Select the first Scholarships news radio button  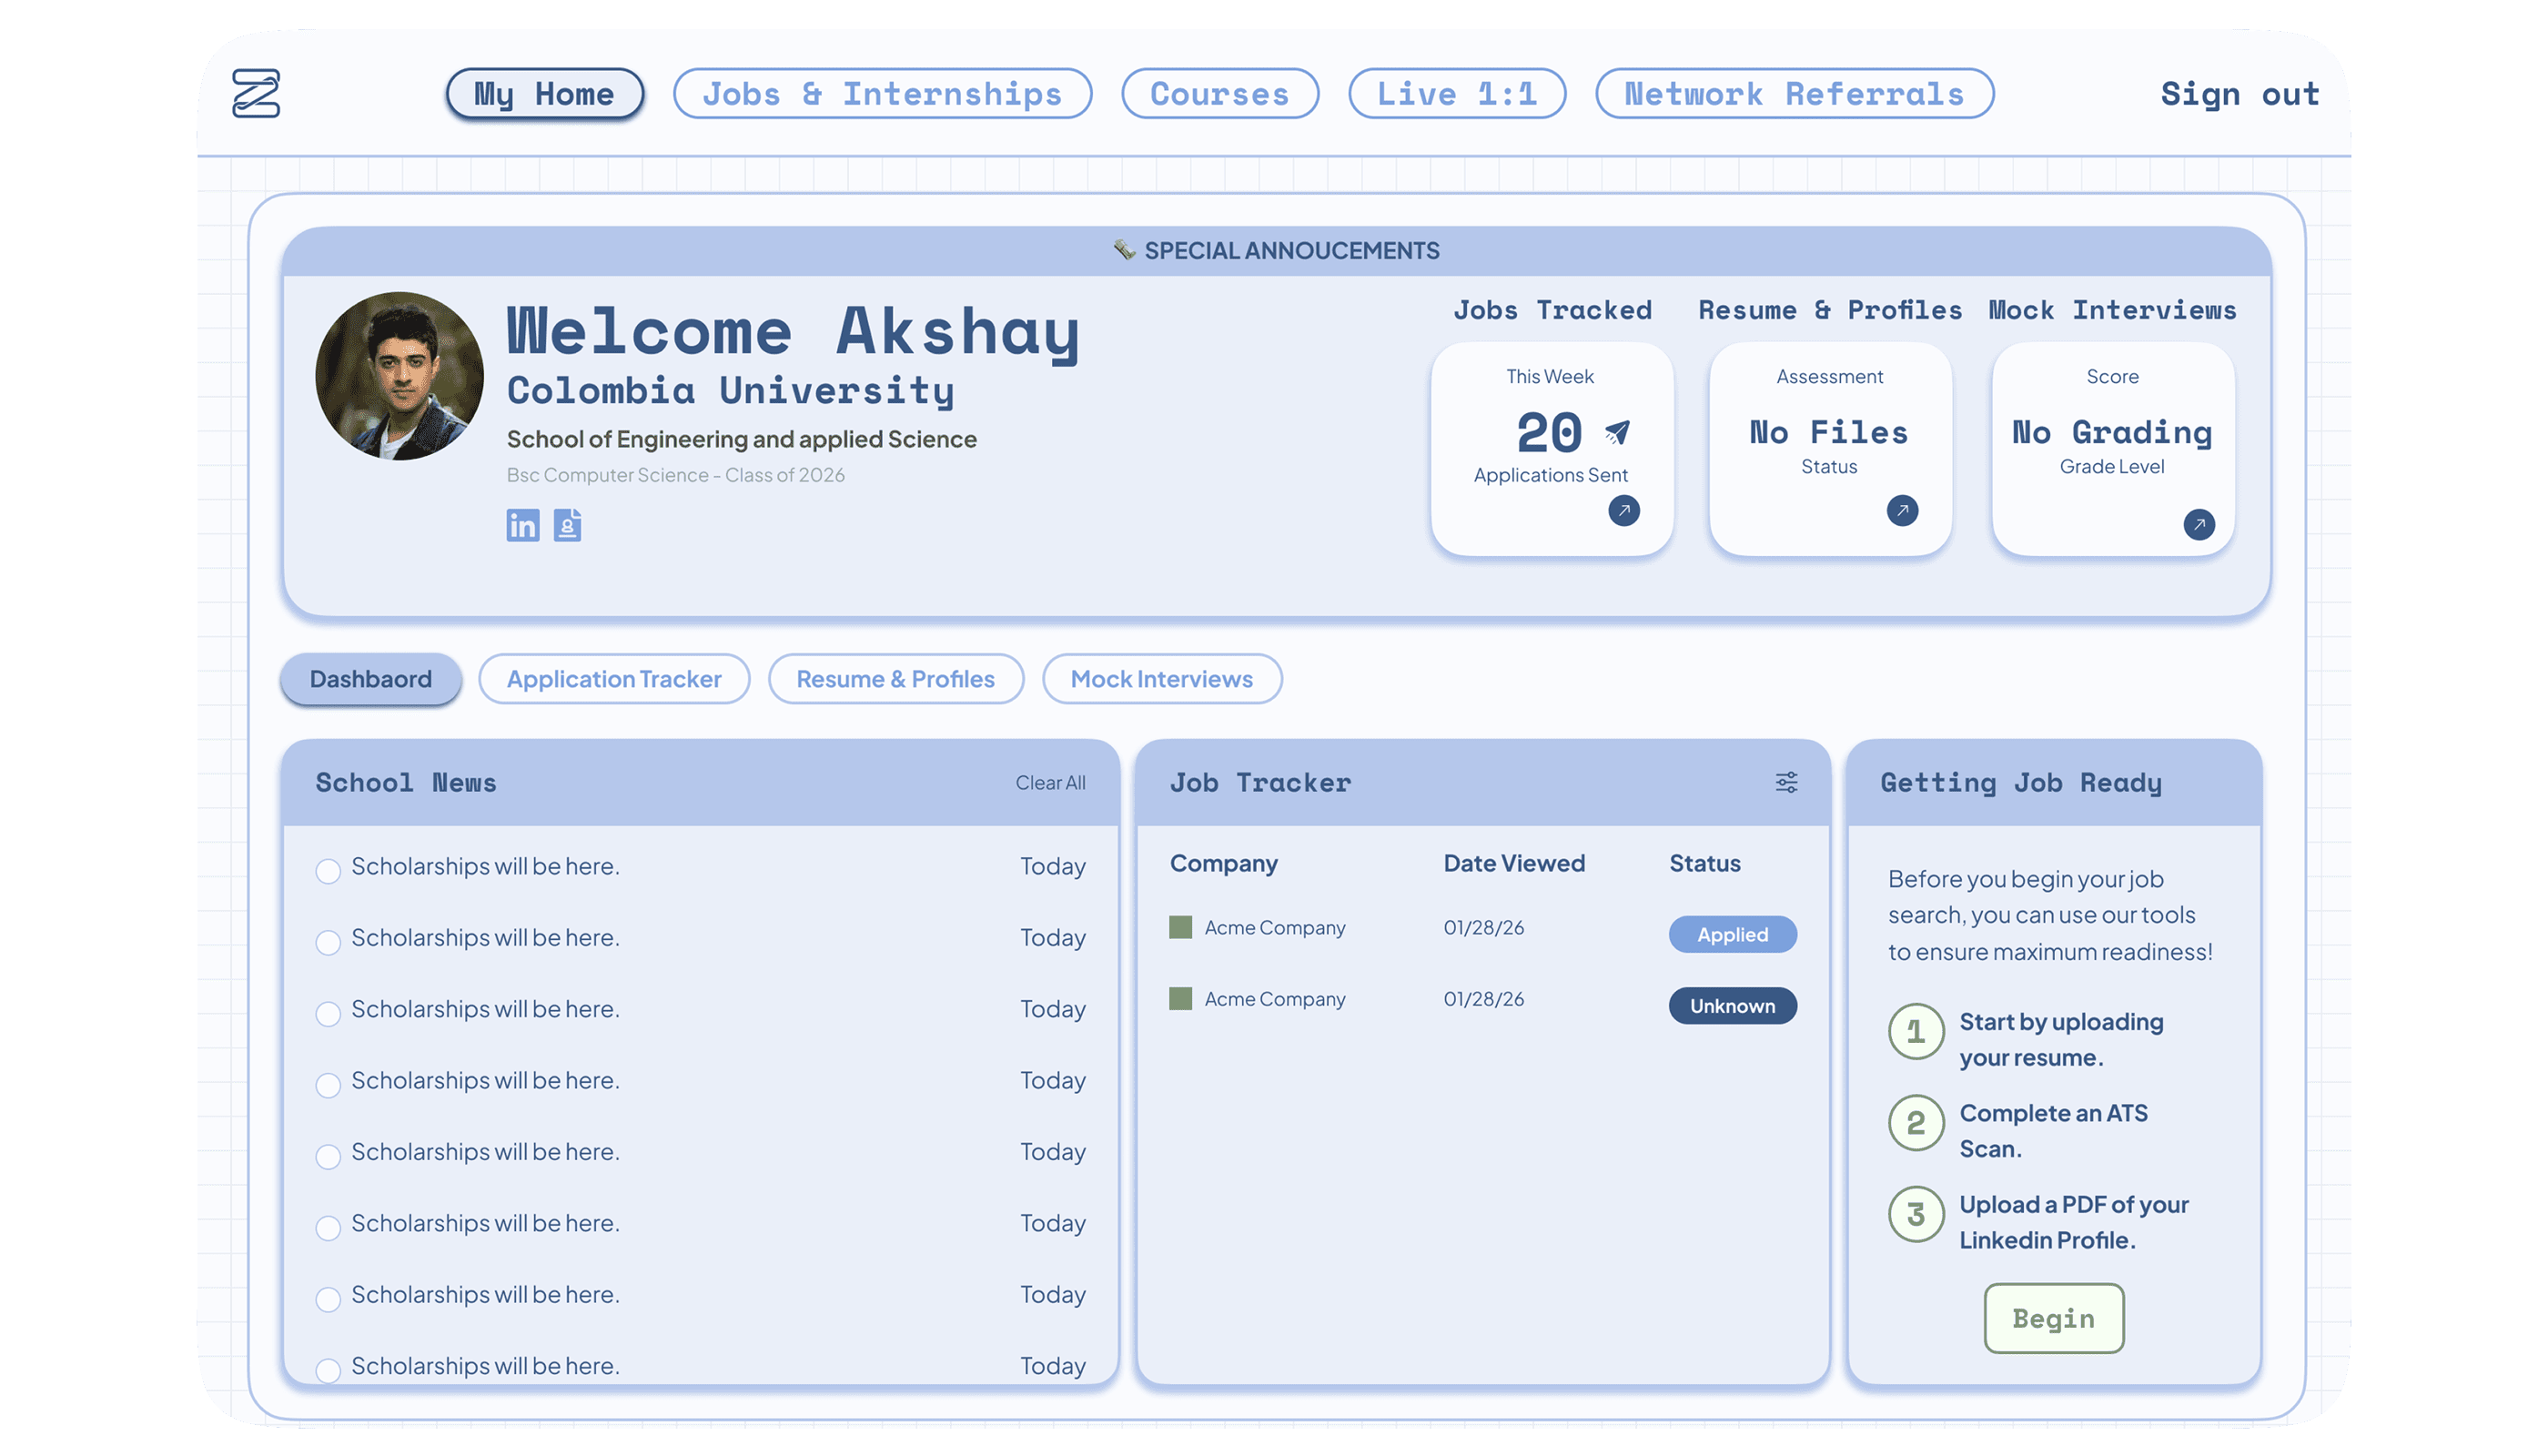pos(328,870)
